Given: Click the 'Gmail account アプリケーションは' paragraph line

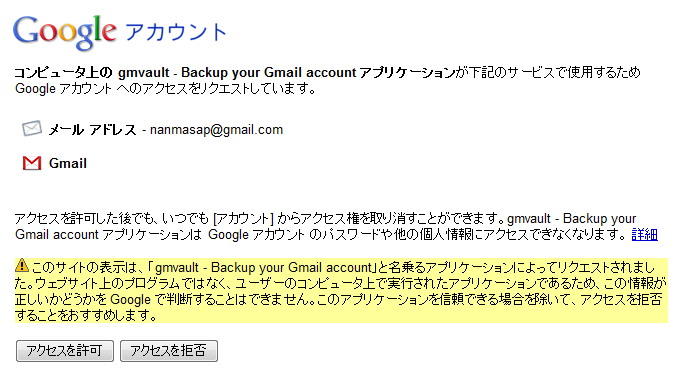Looking at the screenshot, I should pos(336,235).
